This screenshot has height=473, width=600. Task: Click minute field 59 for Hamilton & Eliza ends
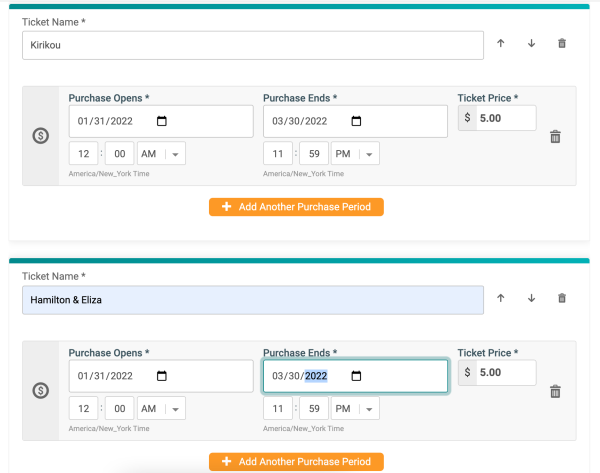314,408
